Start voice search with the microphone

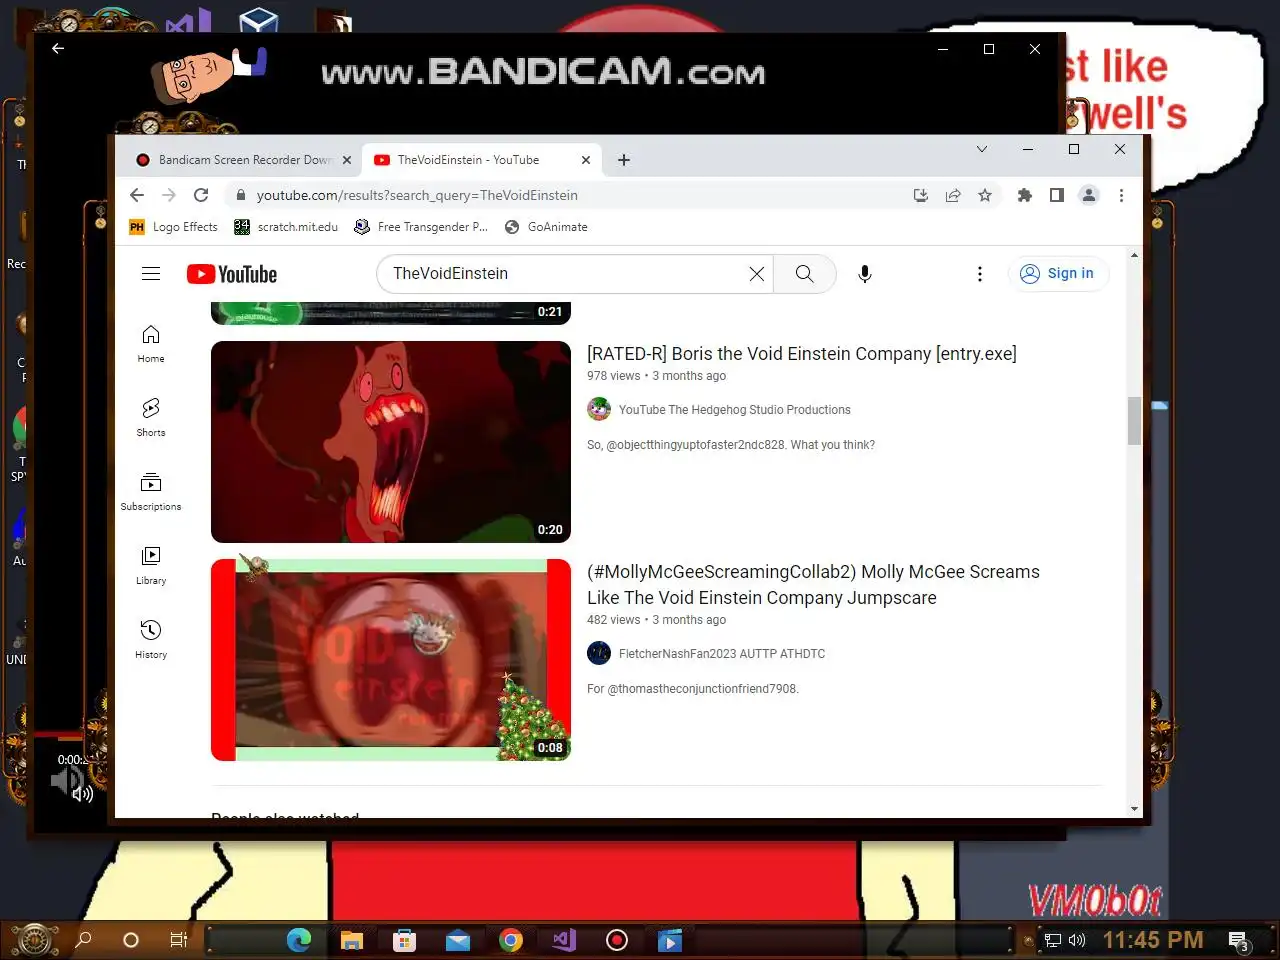pyautogui.click(x=865, y=274)
